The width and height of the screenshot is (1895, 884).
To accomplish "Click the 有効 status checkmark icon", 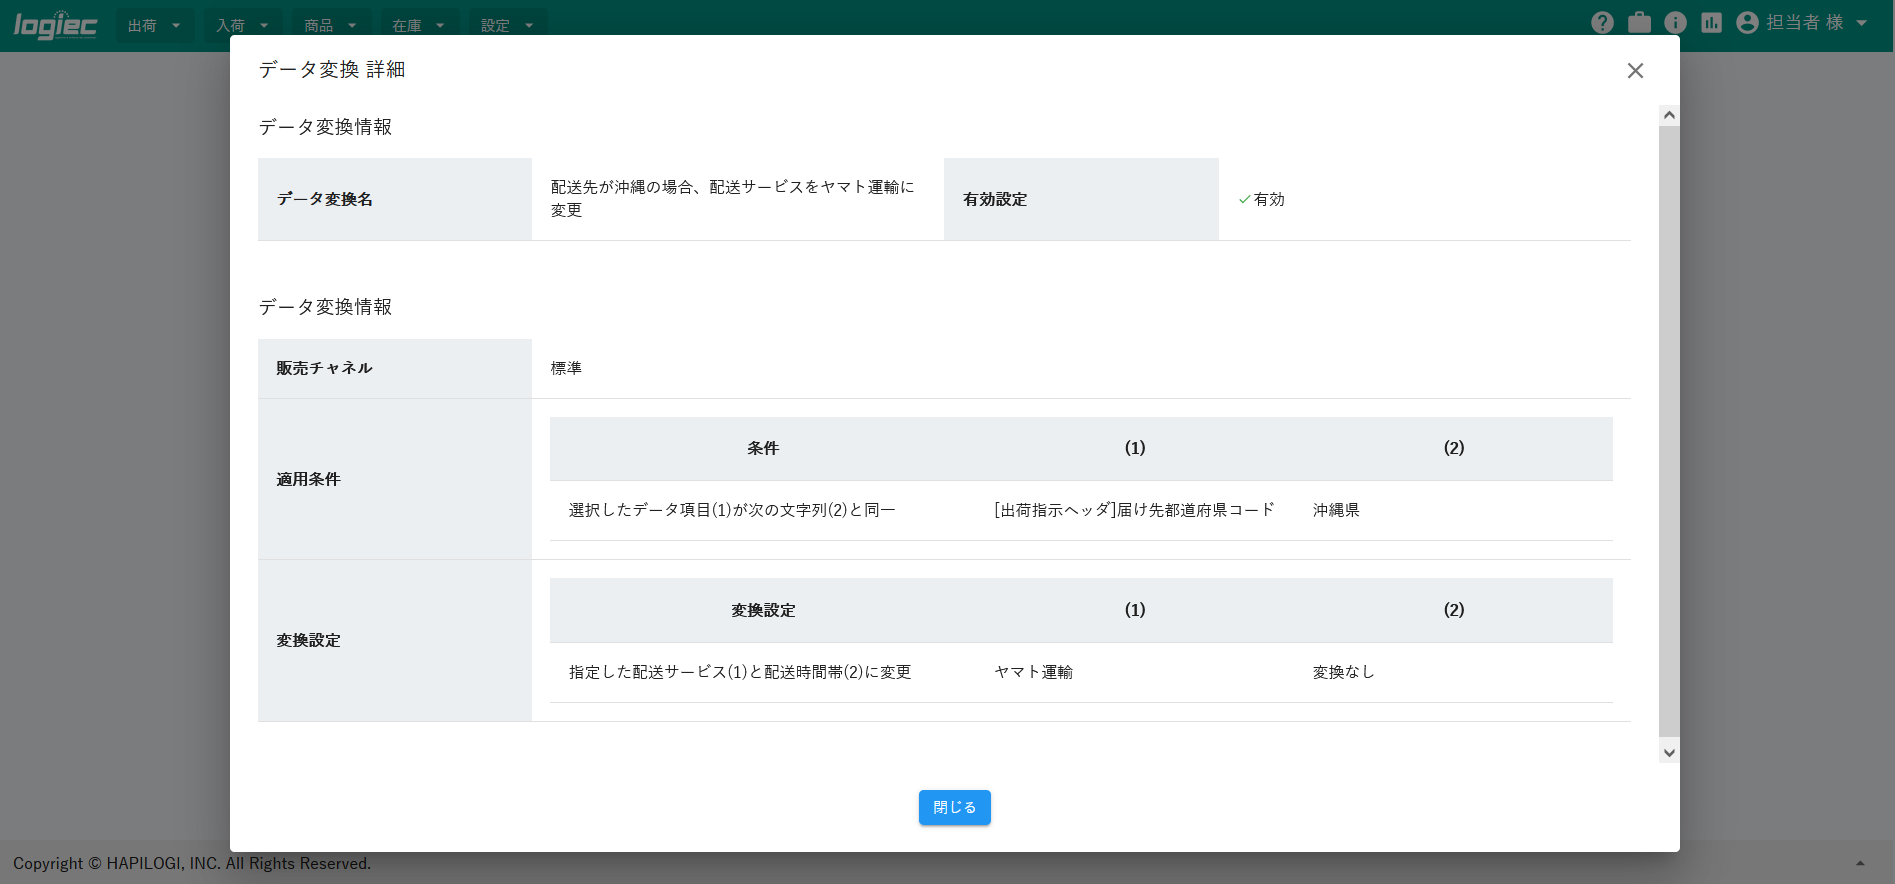I will (x=1245, y=200).
